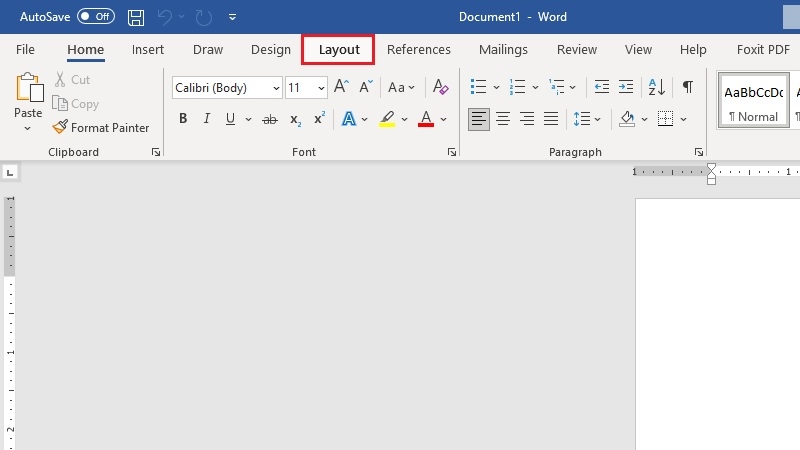Screen dimensions: 800x450
Task: Click Line and Paragraph Spacing icon
Action: (x=582, y=119)
